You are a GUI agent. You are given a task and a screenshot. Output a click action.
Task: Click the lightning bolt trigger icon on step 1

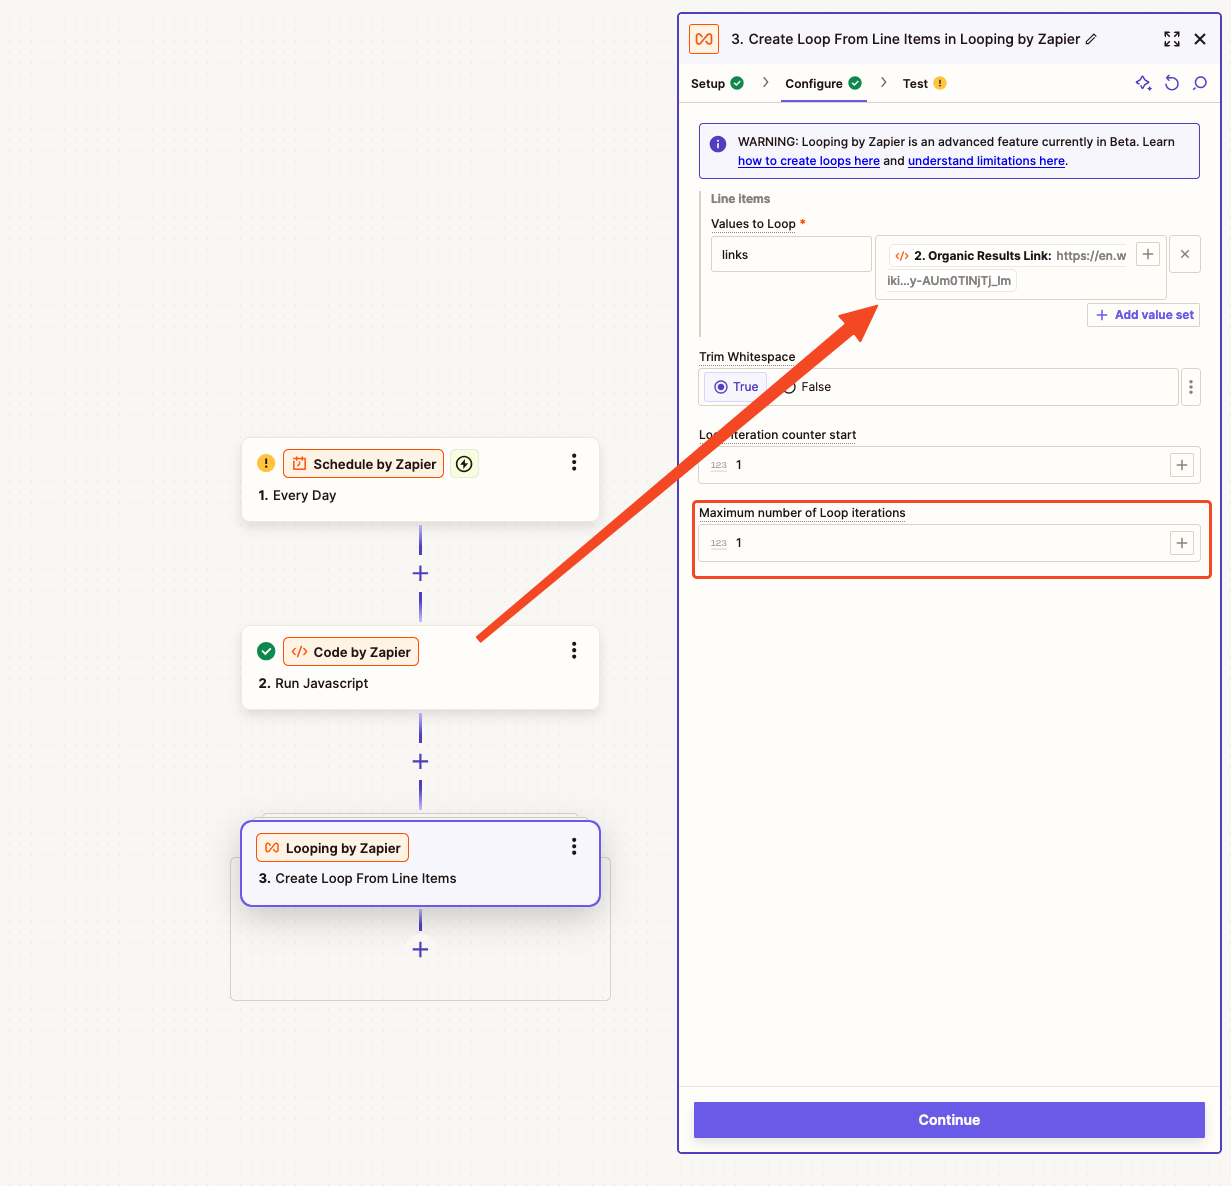point(464,463)
